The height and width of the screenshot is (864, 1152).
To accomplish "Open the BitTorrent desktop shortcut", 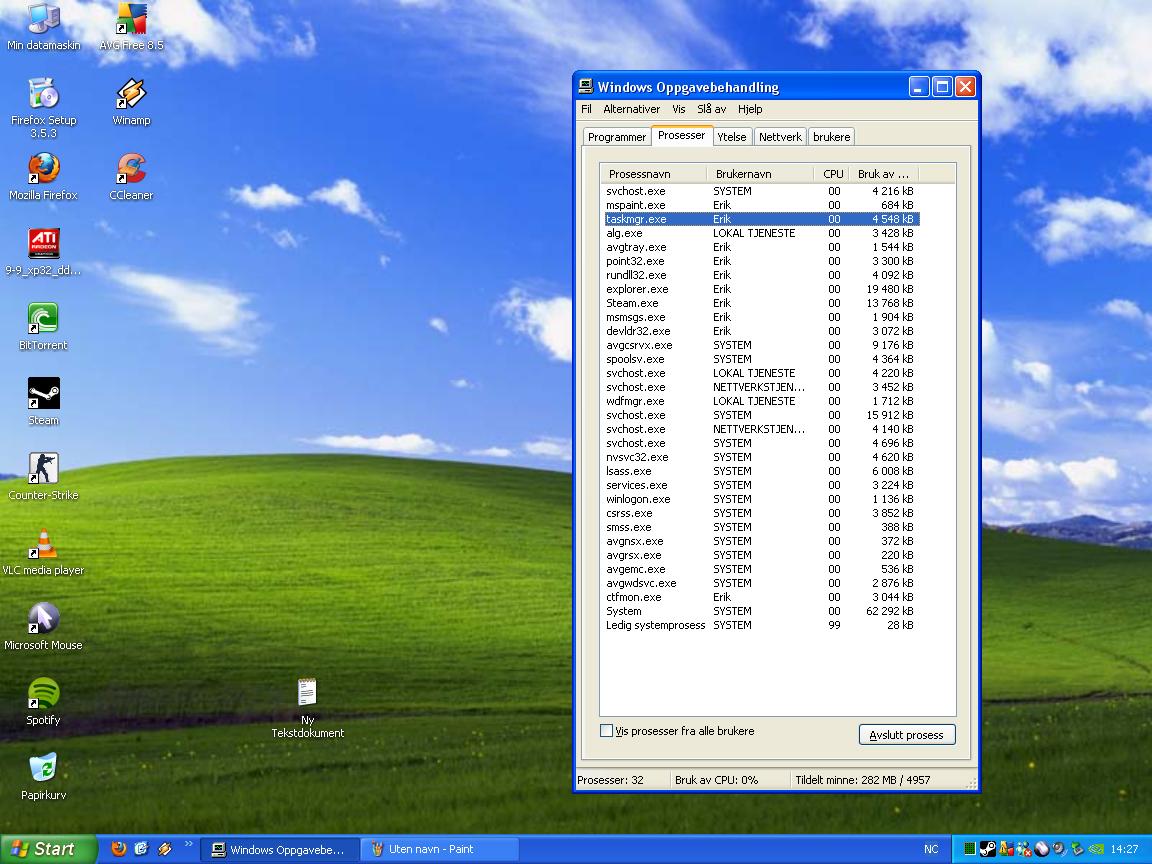I will click(x=43, y=326).
